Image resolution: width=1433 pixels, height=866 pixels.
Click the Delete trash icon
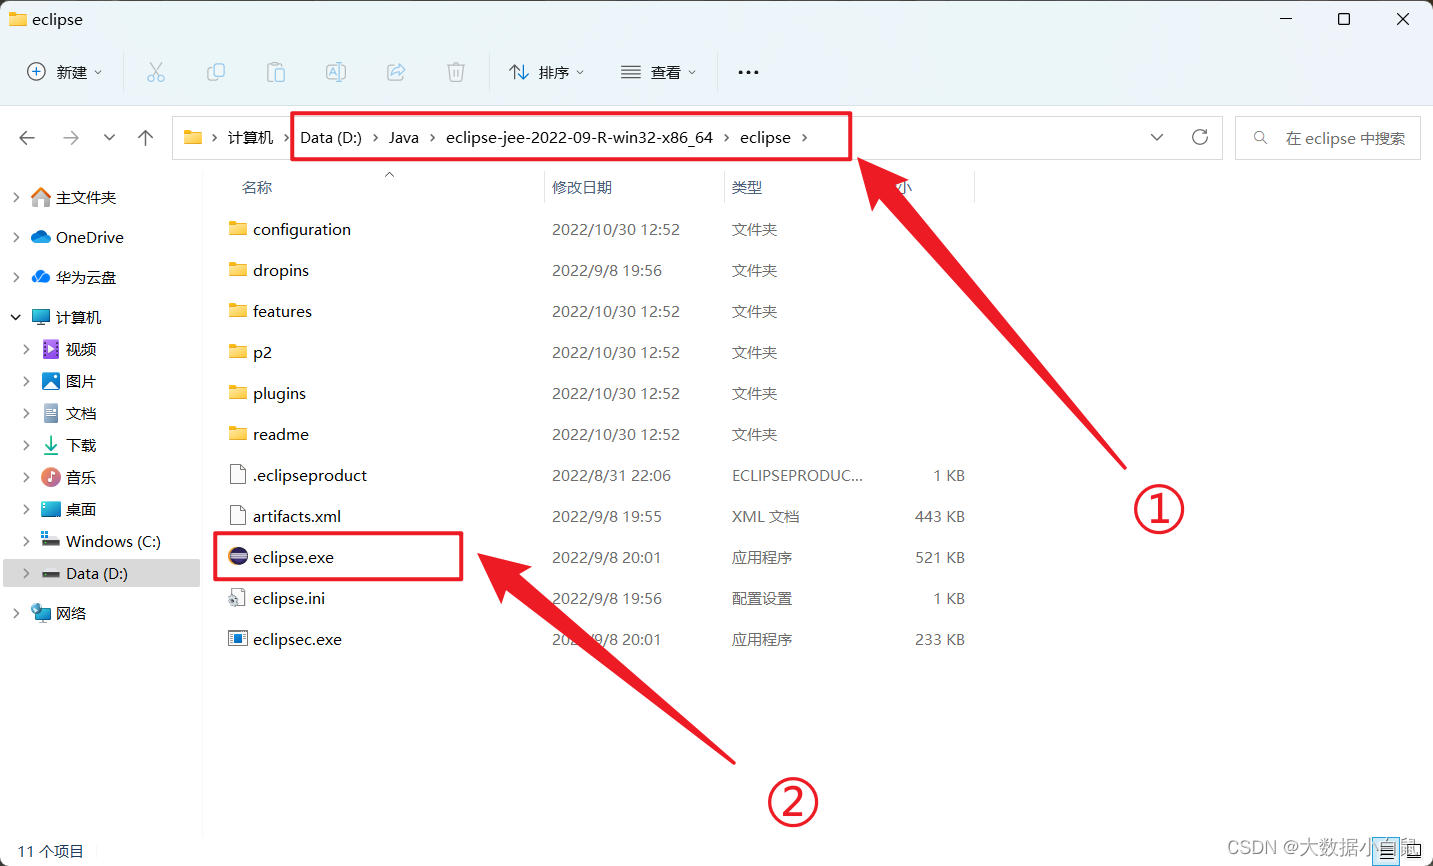(456, 72)
